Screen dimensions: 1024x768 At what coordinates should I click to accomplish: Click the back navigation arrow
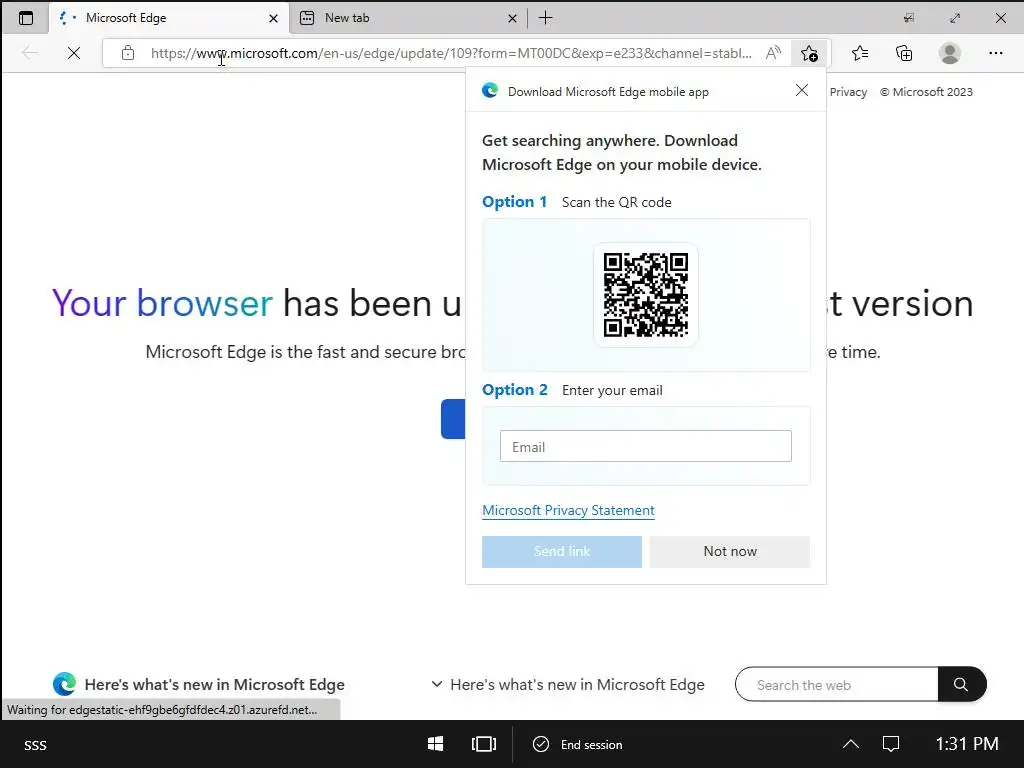(x=29, y=53)
